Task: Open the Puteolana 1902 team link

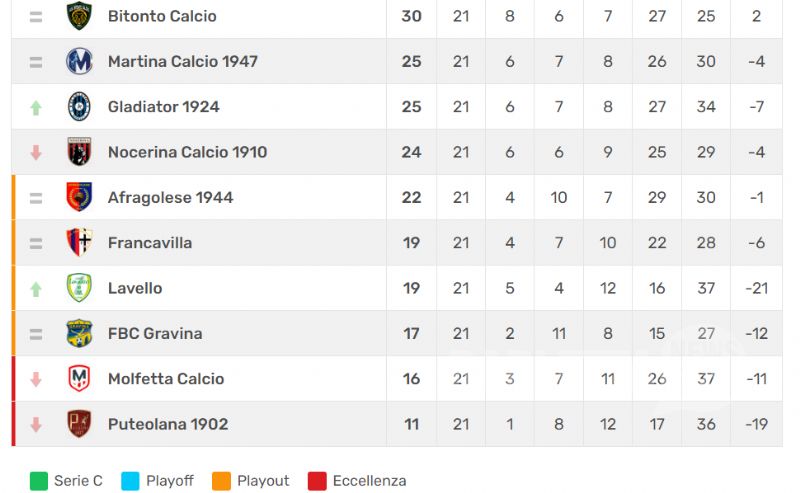Action: pos(168,424)
